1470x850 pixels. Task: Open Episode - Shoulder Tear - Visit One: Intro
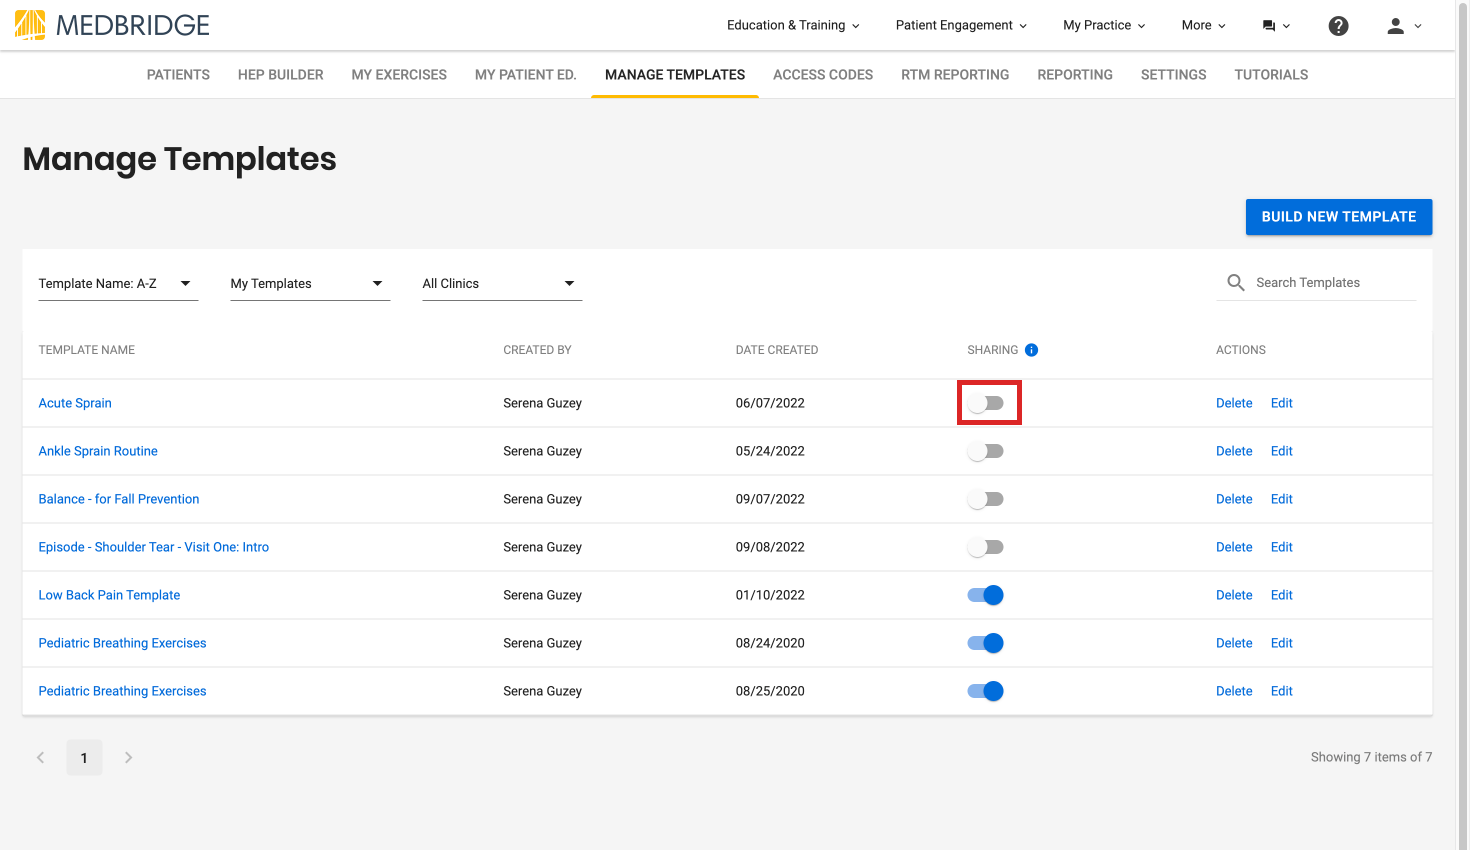tap(154, 547)
